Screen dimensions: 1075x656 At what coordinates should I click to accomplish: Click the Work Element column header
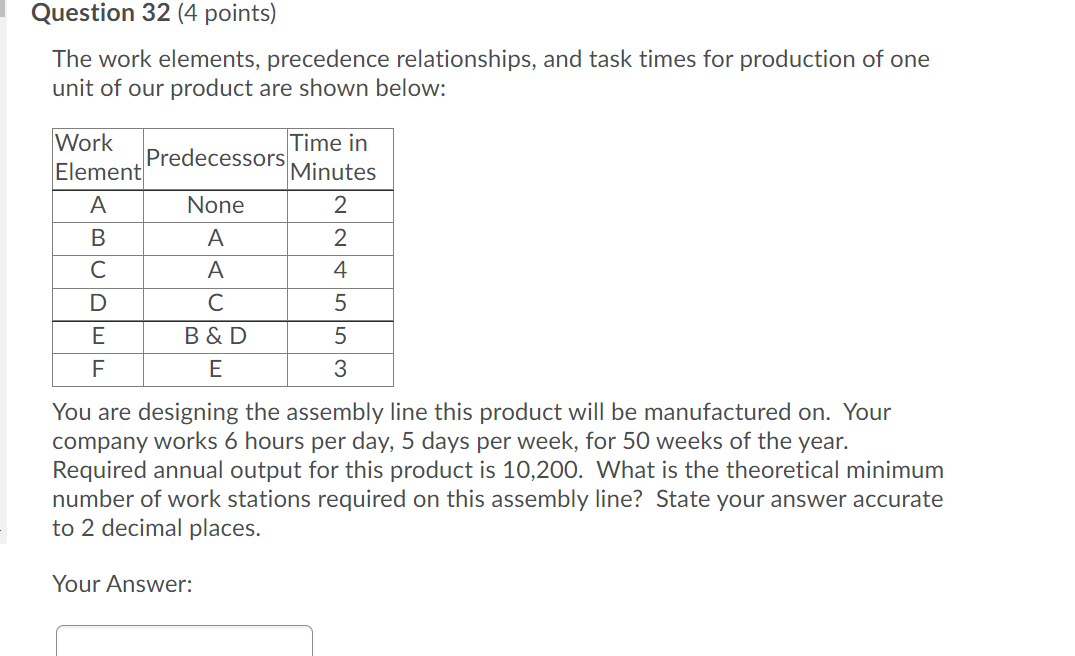tap(97, 157)
